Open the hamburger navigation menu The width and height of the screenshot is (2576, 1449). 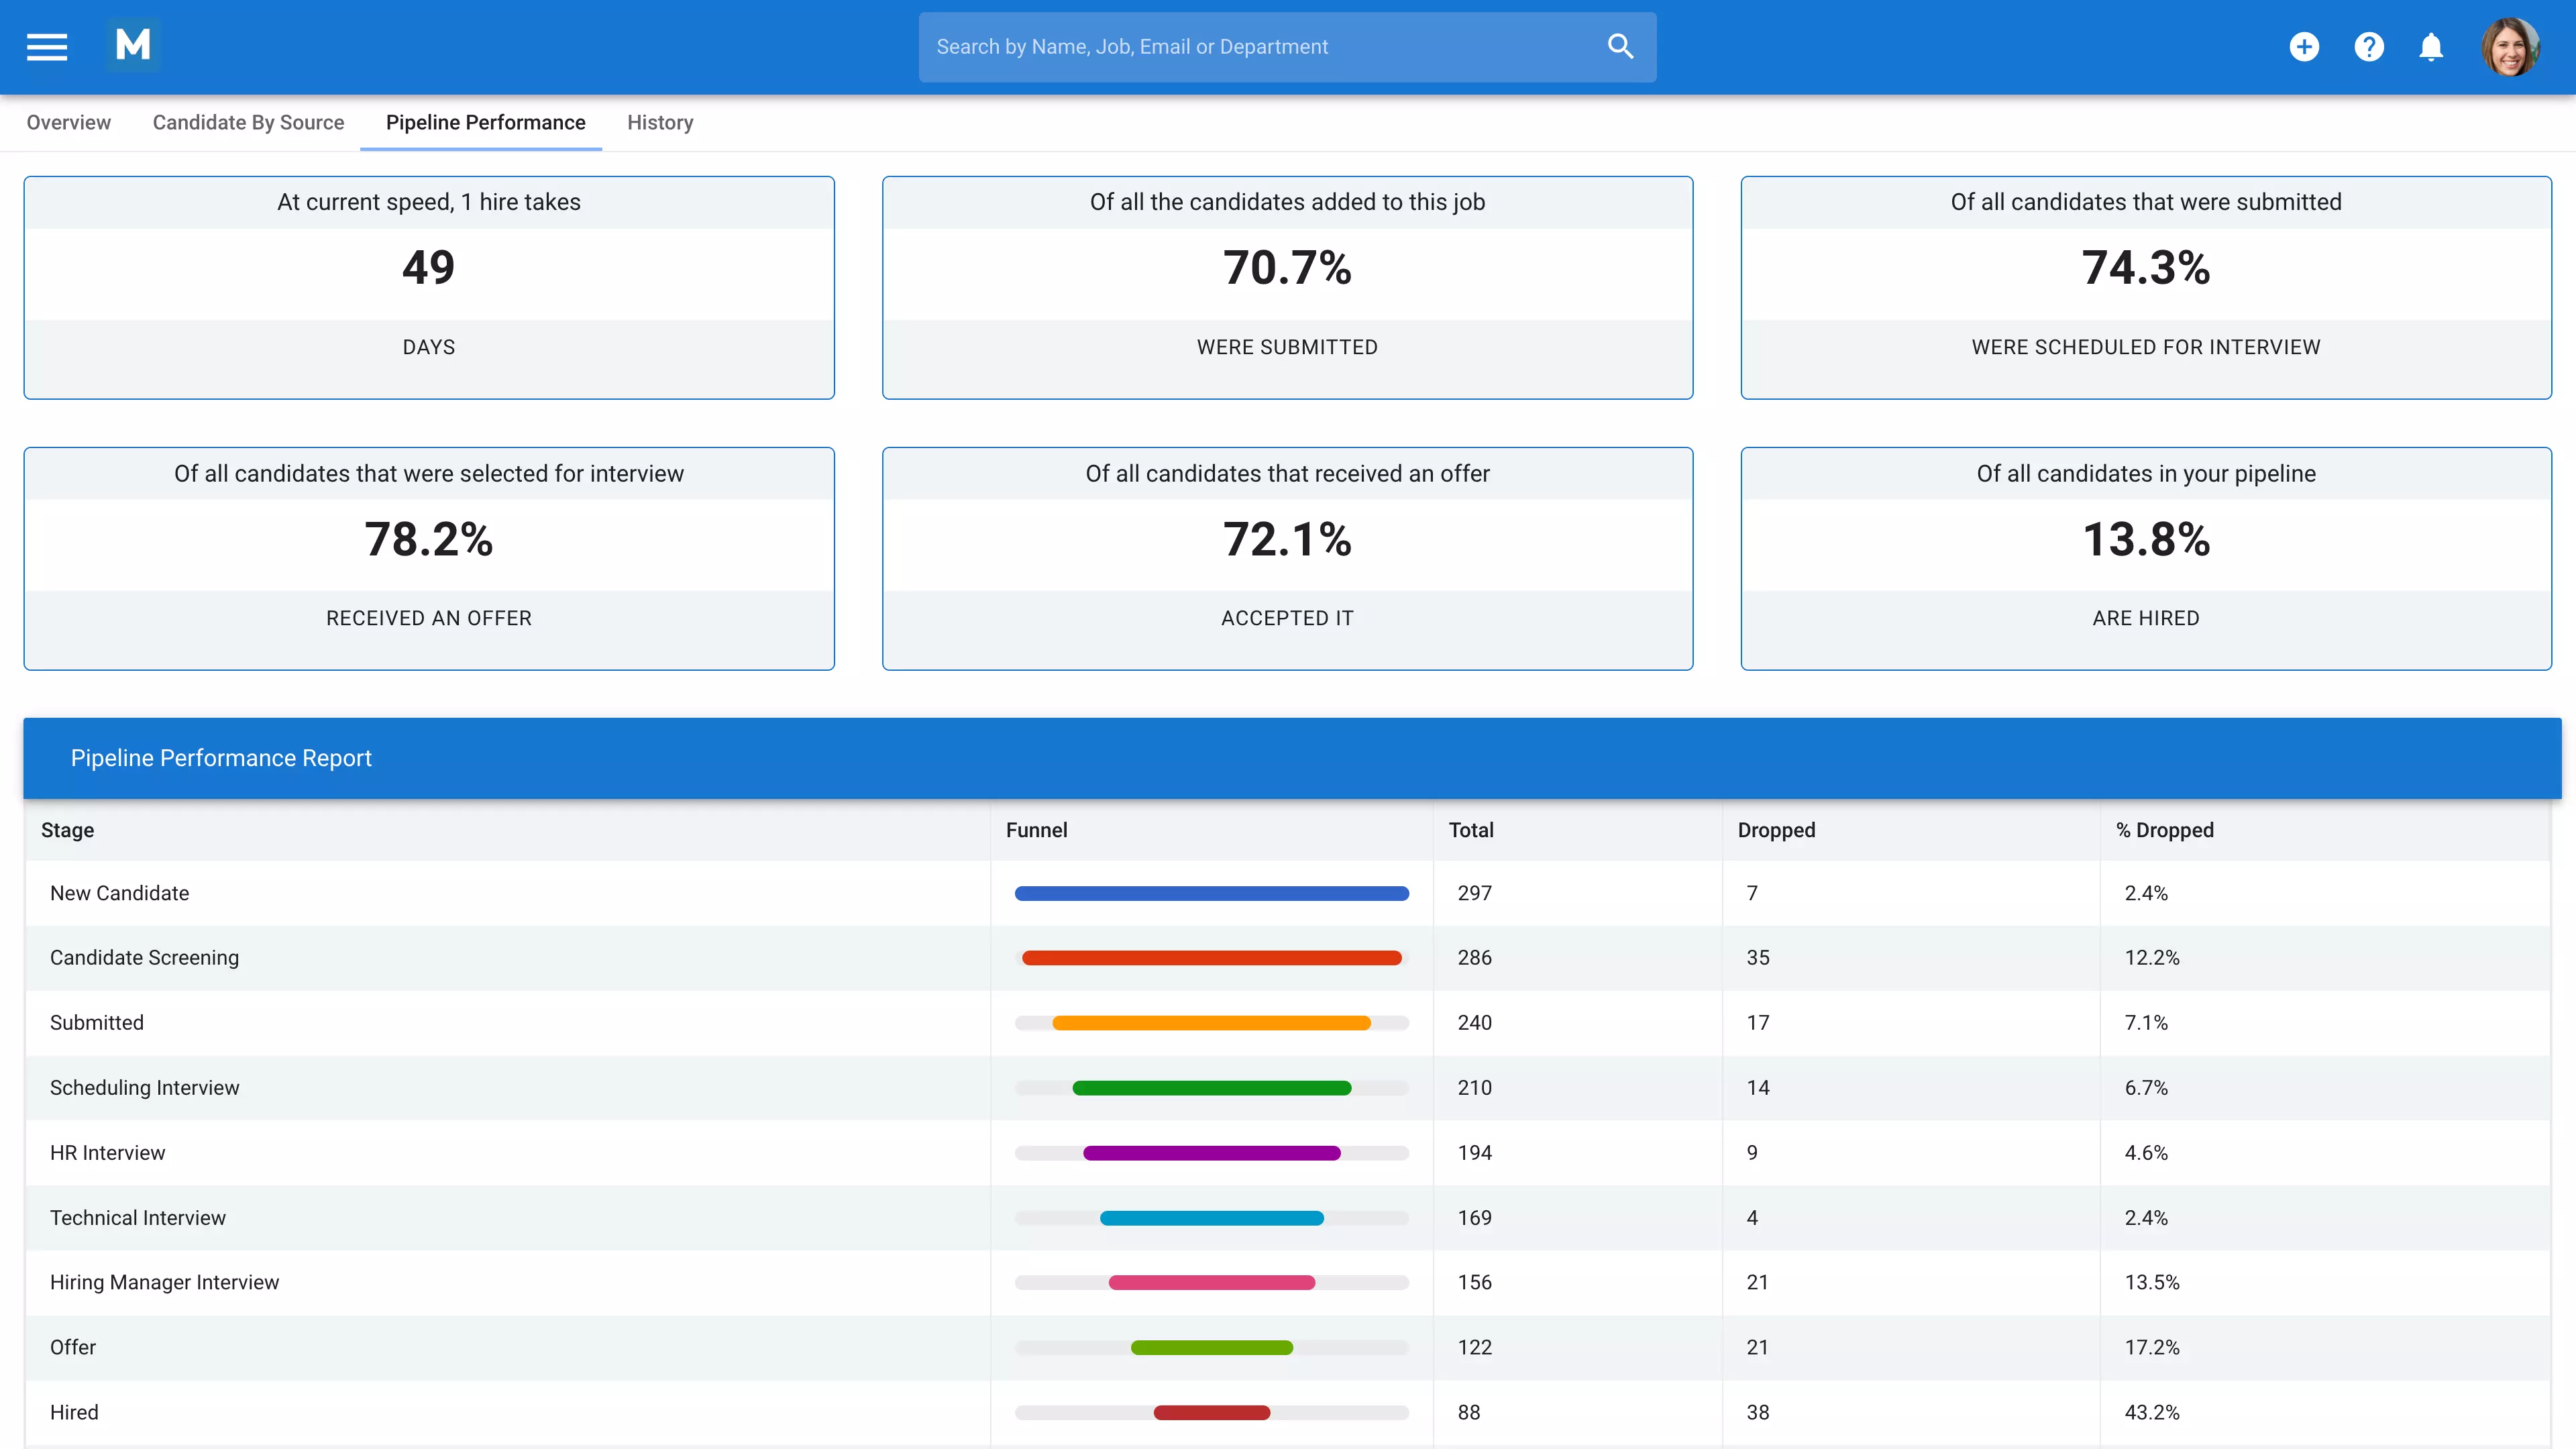point(46,46)
